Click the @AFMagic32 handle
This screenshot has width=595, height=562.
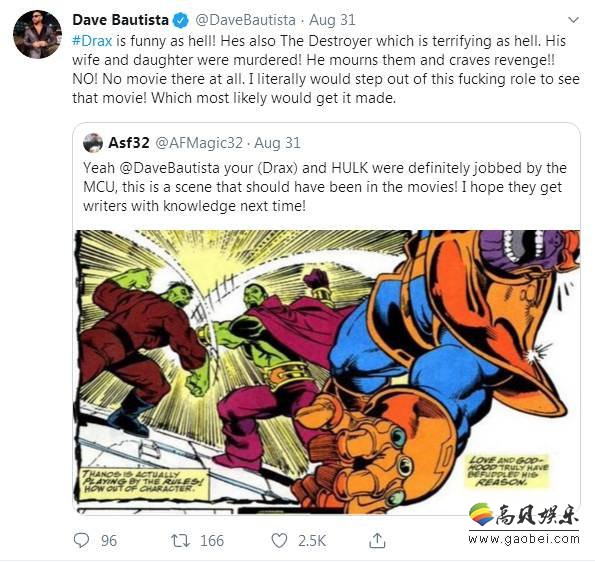click(x=199, y=143)
